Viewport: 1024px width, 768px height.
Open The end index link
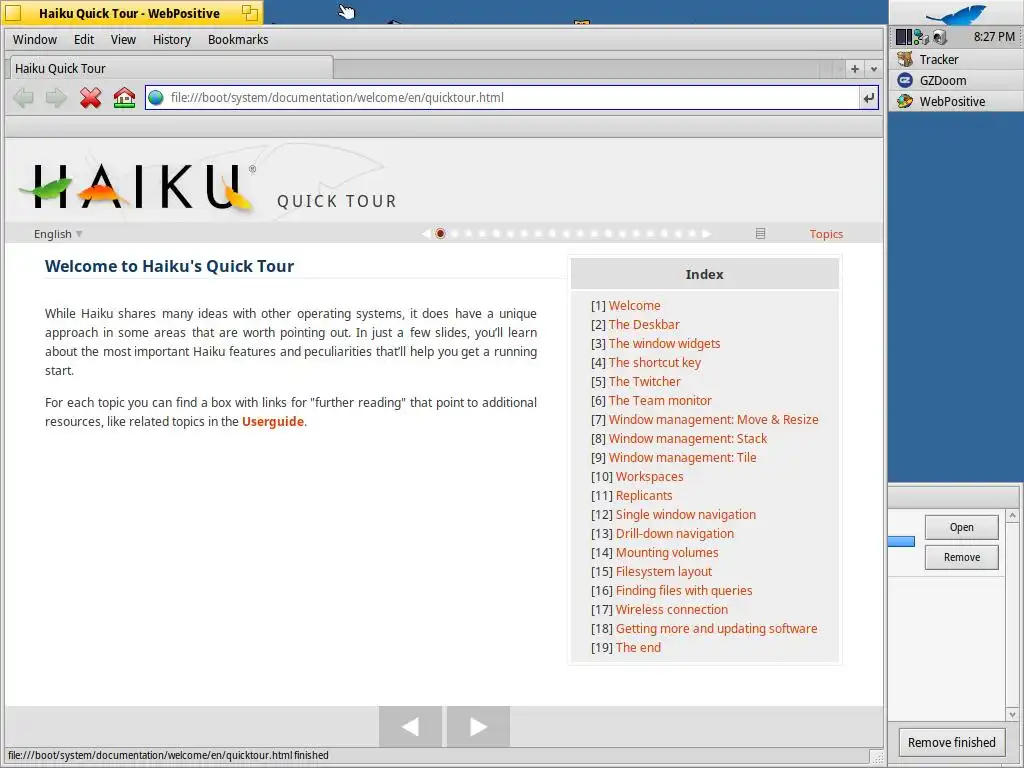click(638, 647)
